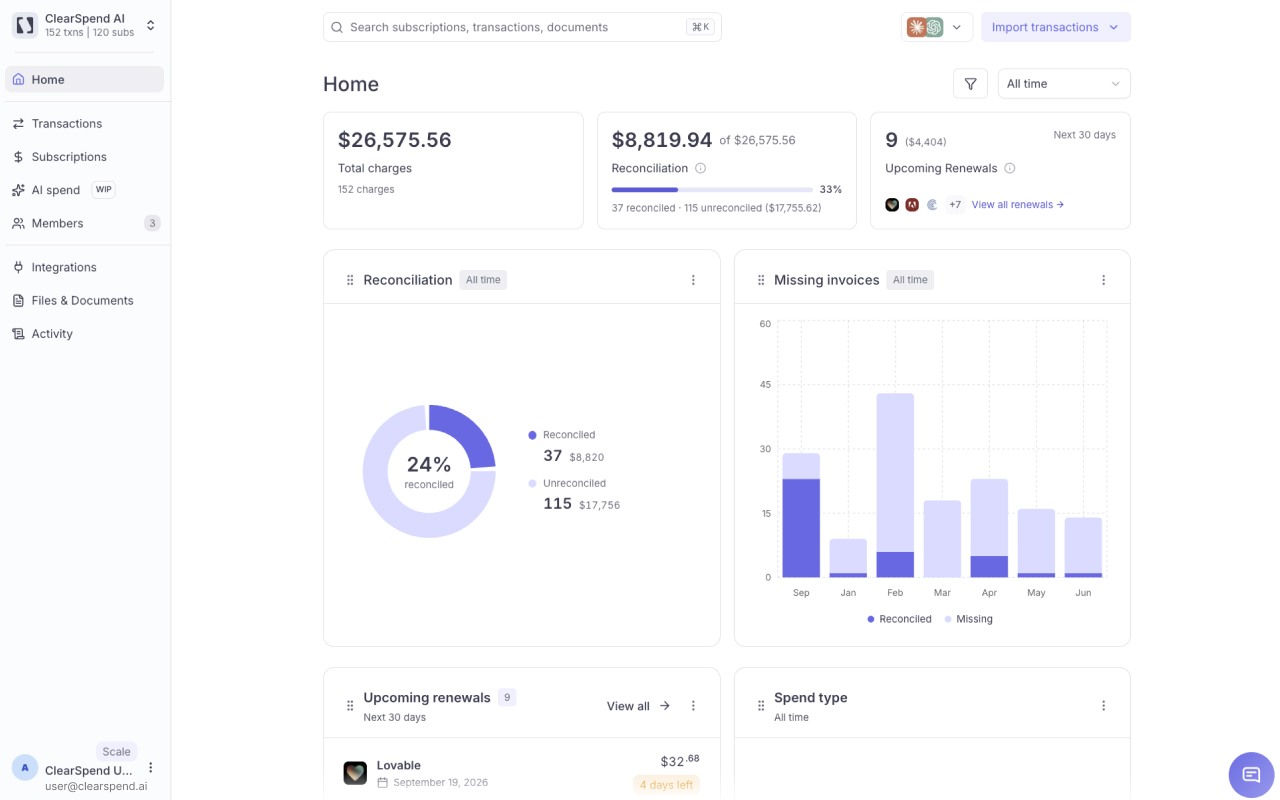The width and height of the screenshot is (1280, 800).
Task: Click the Missing legend dot under bar chart
Action: [x=948, y=619]
